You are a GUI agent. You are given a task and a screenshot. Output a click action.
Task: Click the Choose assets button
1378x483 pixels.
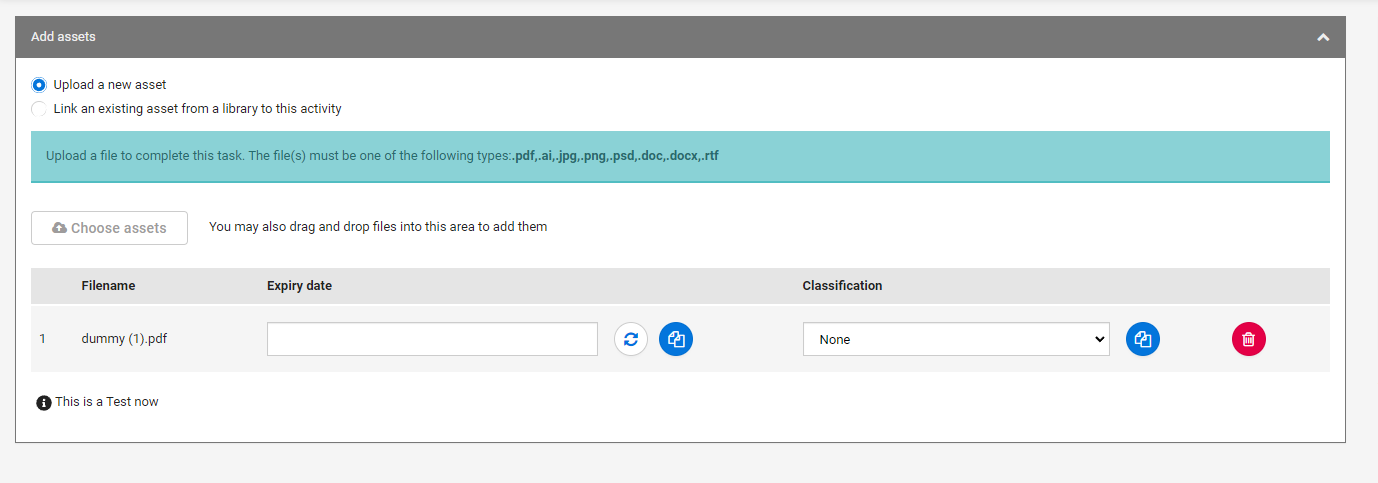click(109, 228)
